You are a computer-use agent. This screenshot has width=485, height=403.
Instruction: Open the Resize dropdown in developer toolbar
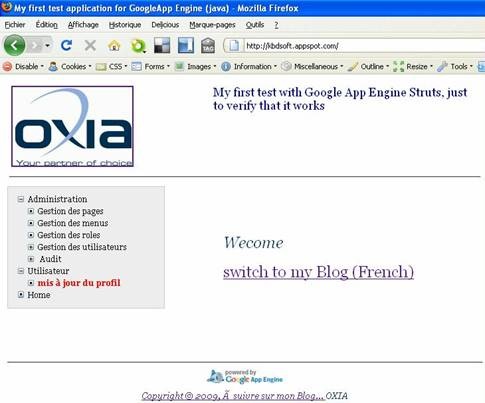(x=413, y=66)
